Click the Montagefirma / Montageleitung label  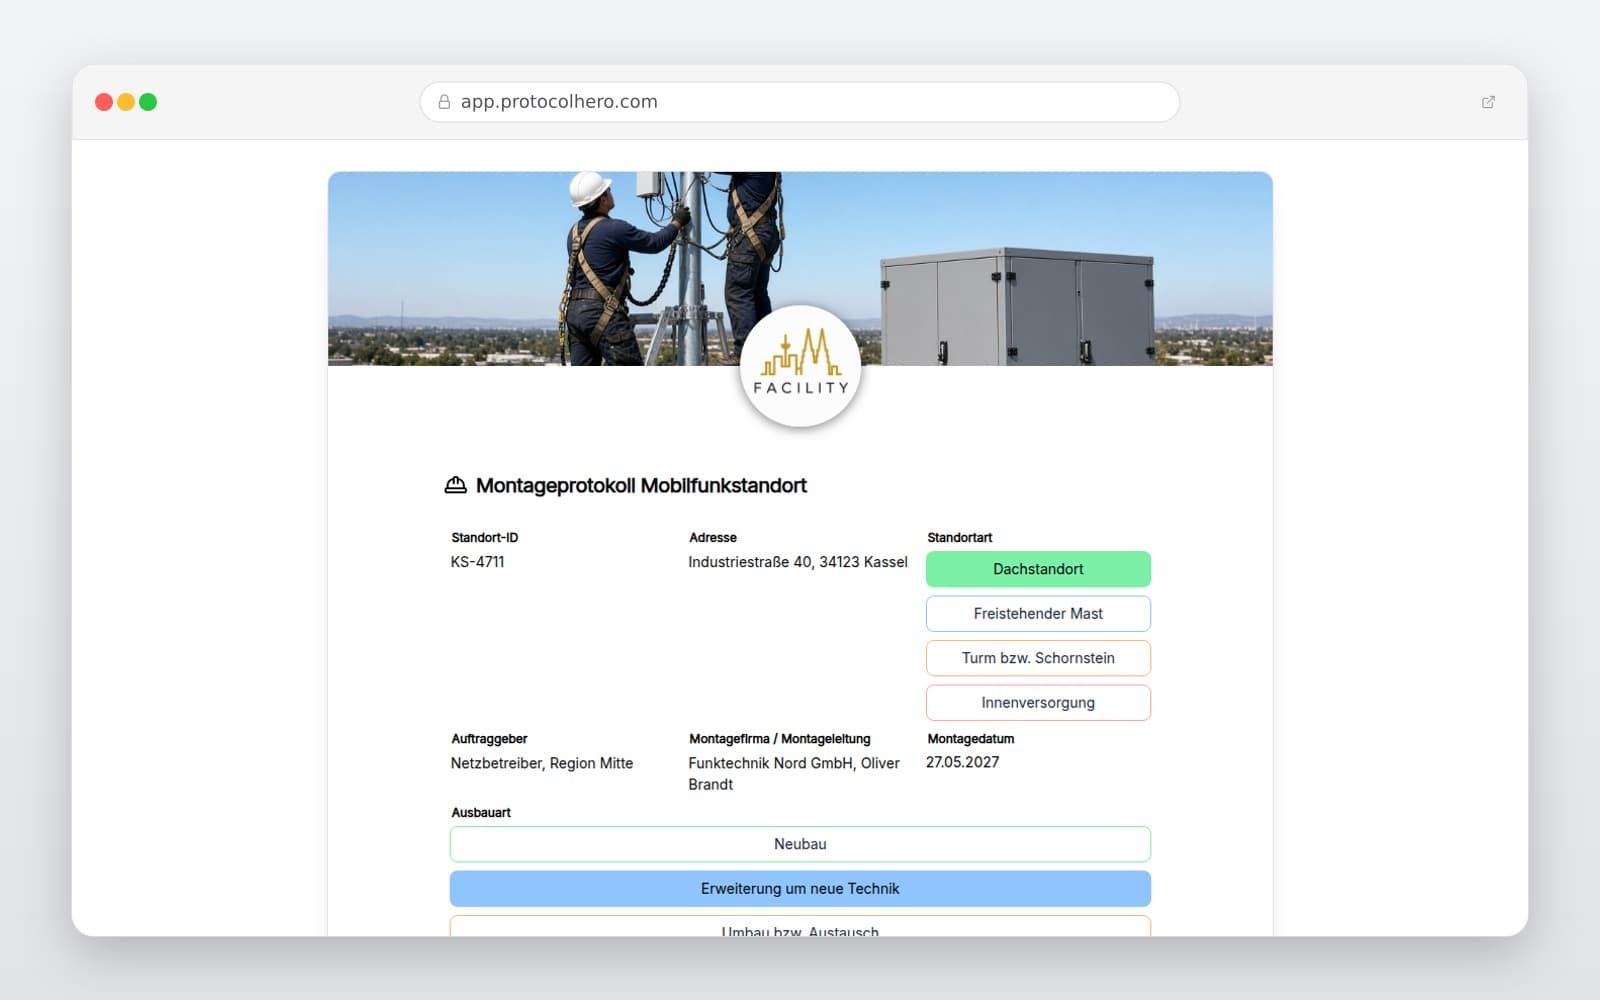(780, 739)
